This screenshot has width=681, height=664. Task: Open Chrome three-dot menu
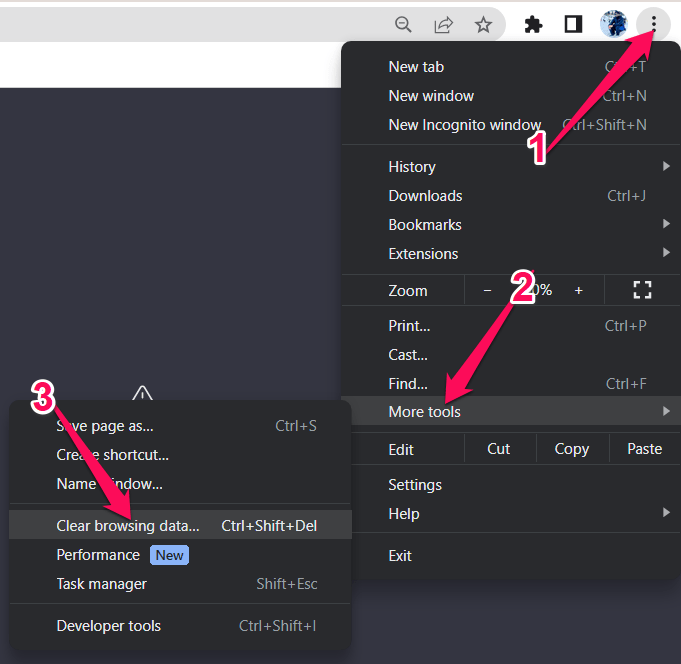pos(653,24)
